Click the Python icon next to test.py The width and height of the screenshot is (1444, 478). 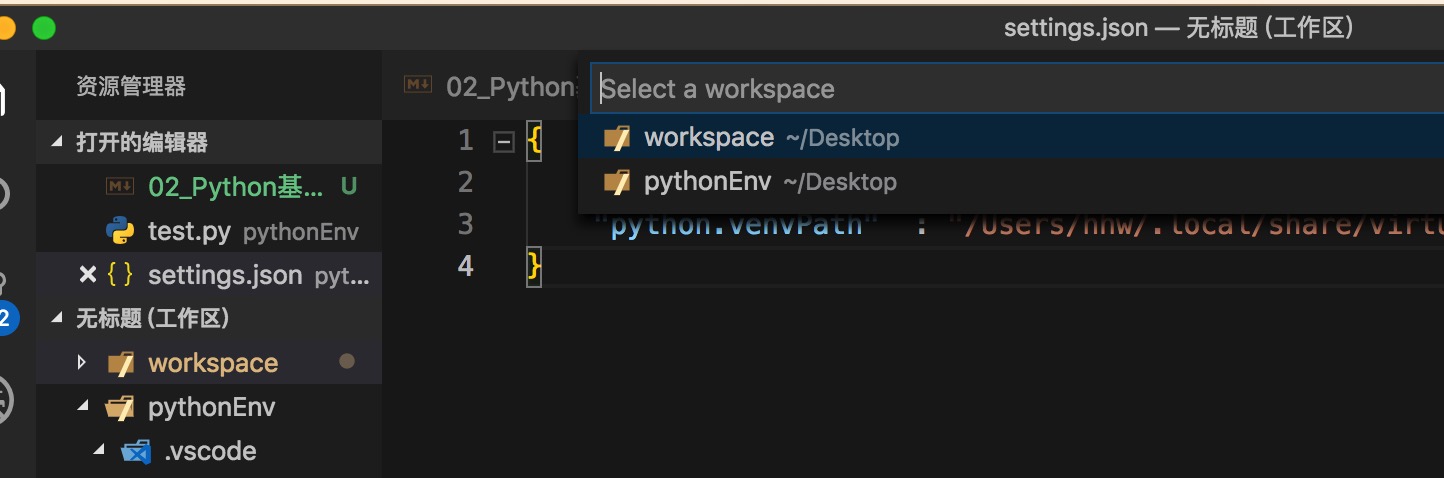(120, 232)
